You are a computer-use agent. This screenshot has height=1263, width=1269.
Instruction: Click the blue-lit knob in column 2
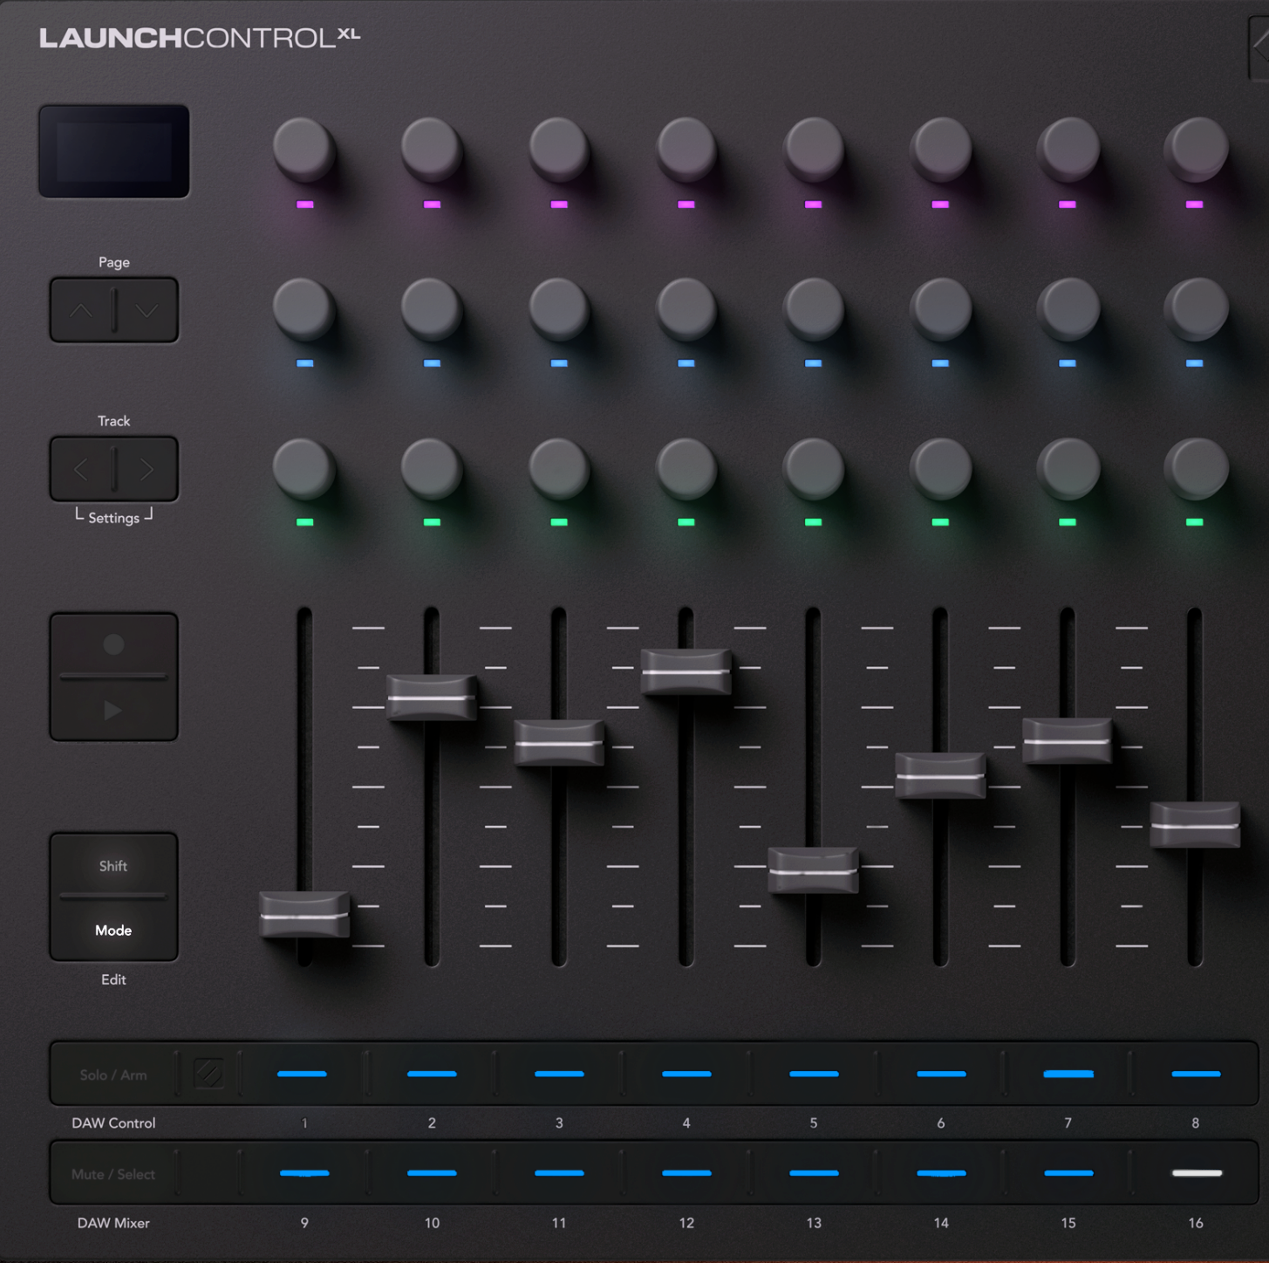coord(431,308)
